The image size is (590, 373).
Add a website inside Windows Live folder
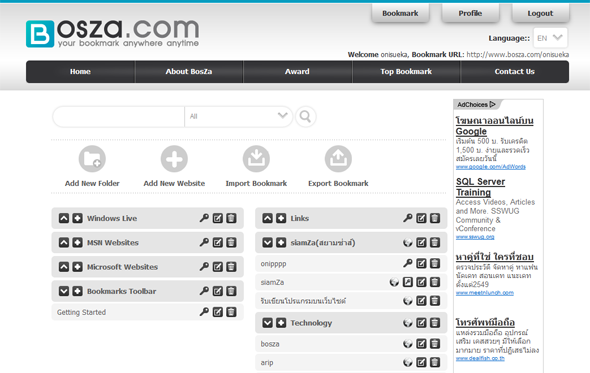click(78, 218)
